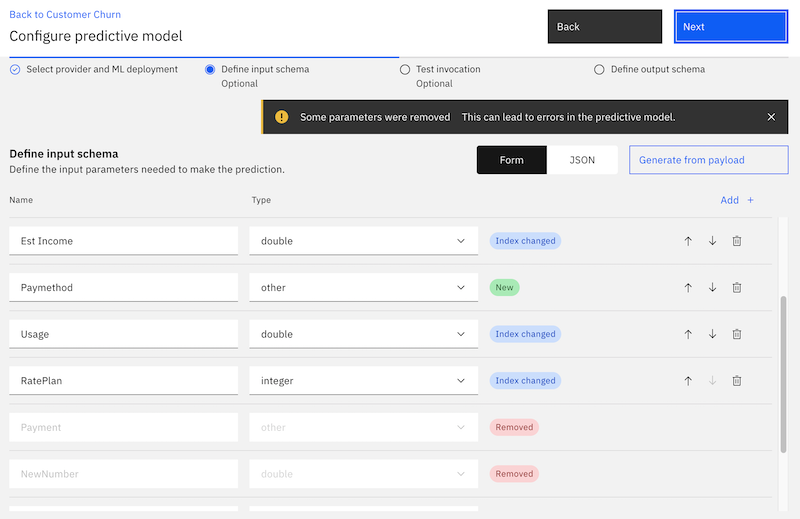Open type dropdown for removed NewNumber
This screenshot has width=800, height=519.
363,474
